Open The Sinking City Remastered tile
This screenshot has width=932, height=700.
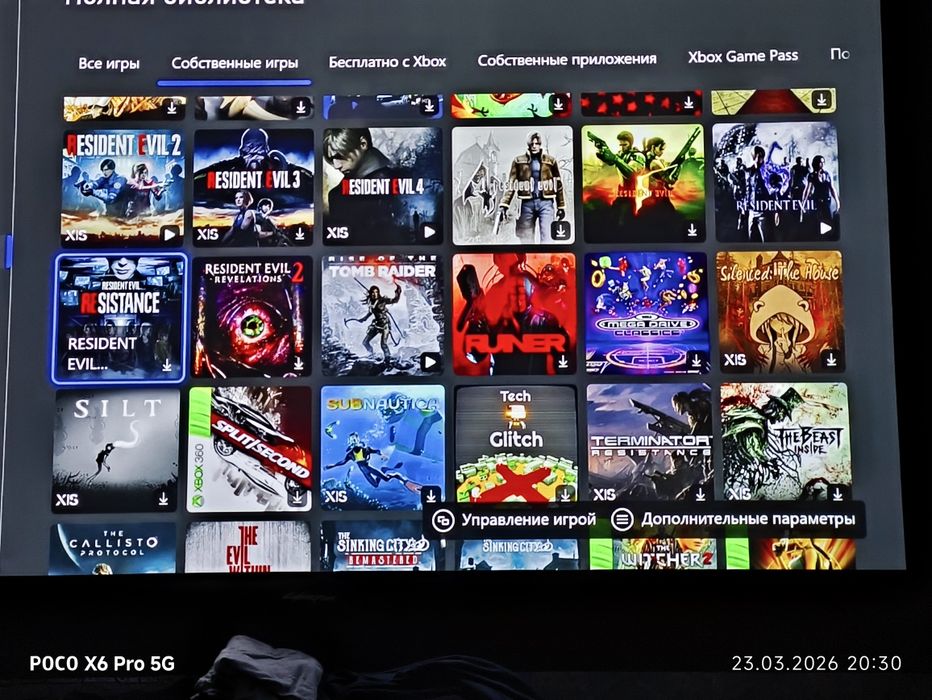(x=383, y=546)
